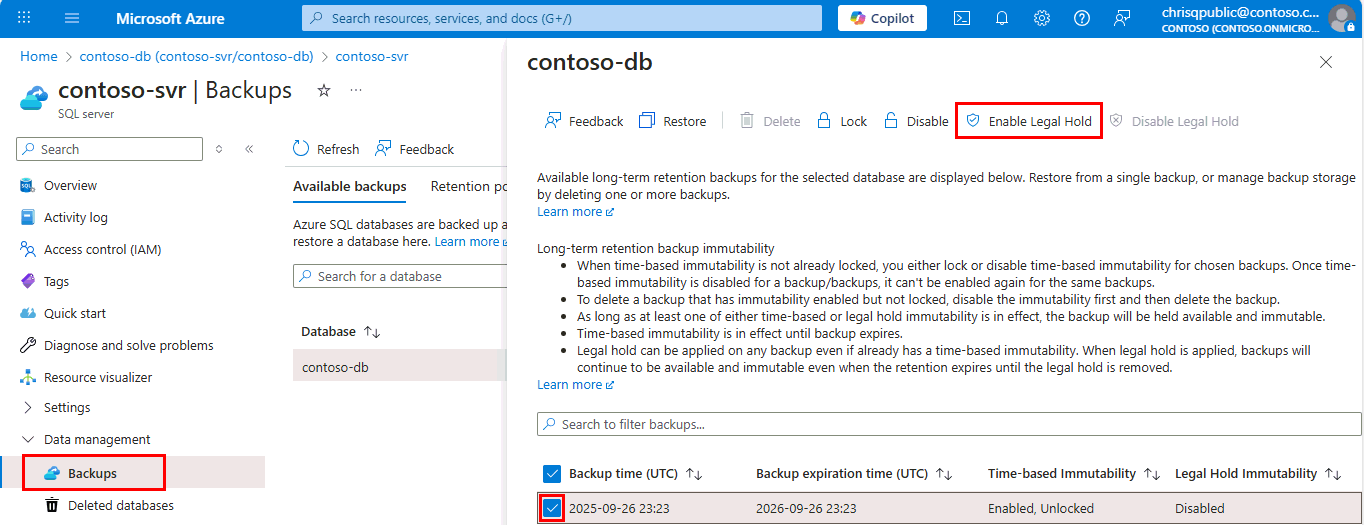Uncheck the 2025-09-26 23:23 backup checkbox
The width and height of the screenshot is (1364, 525).
click(552, 508)
